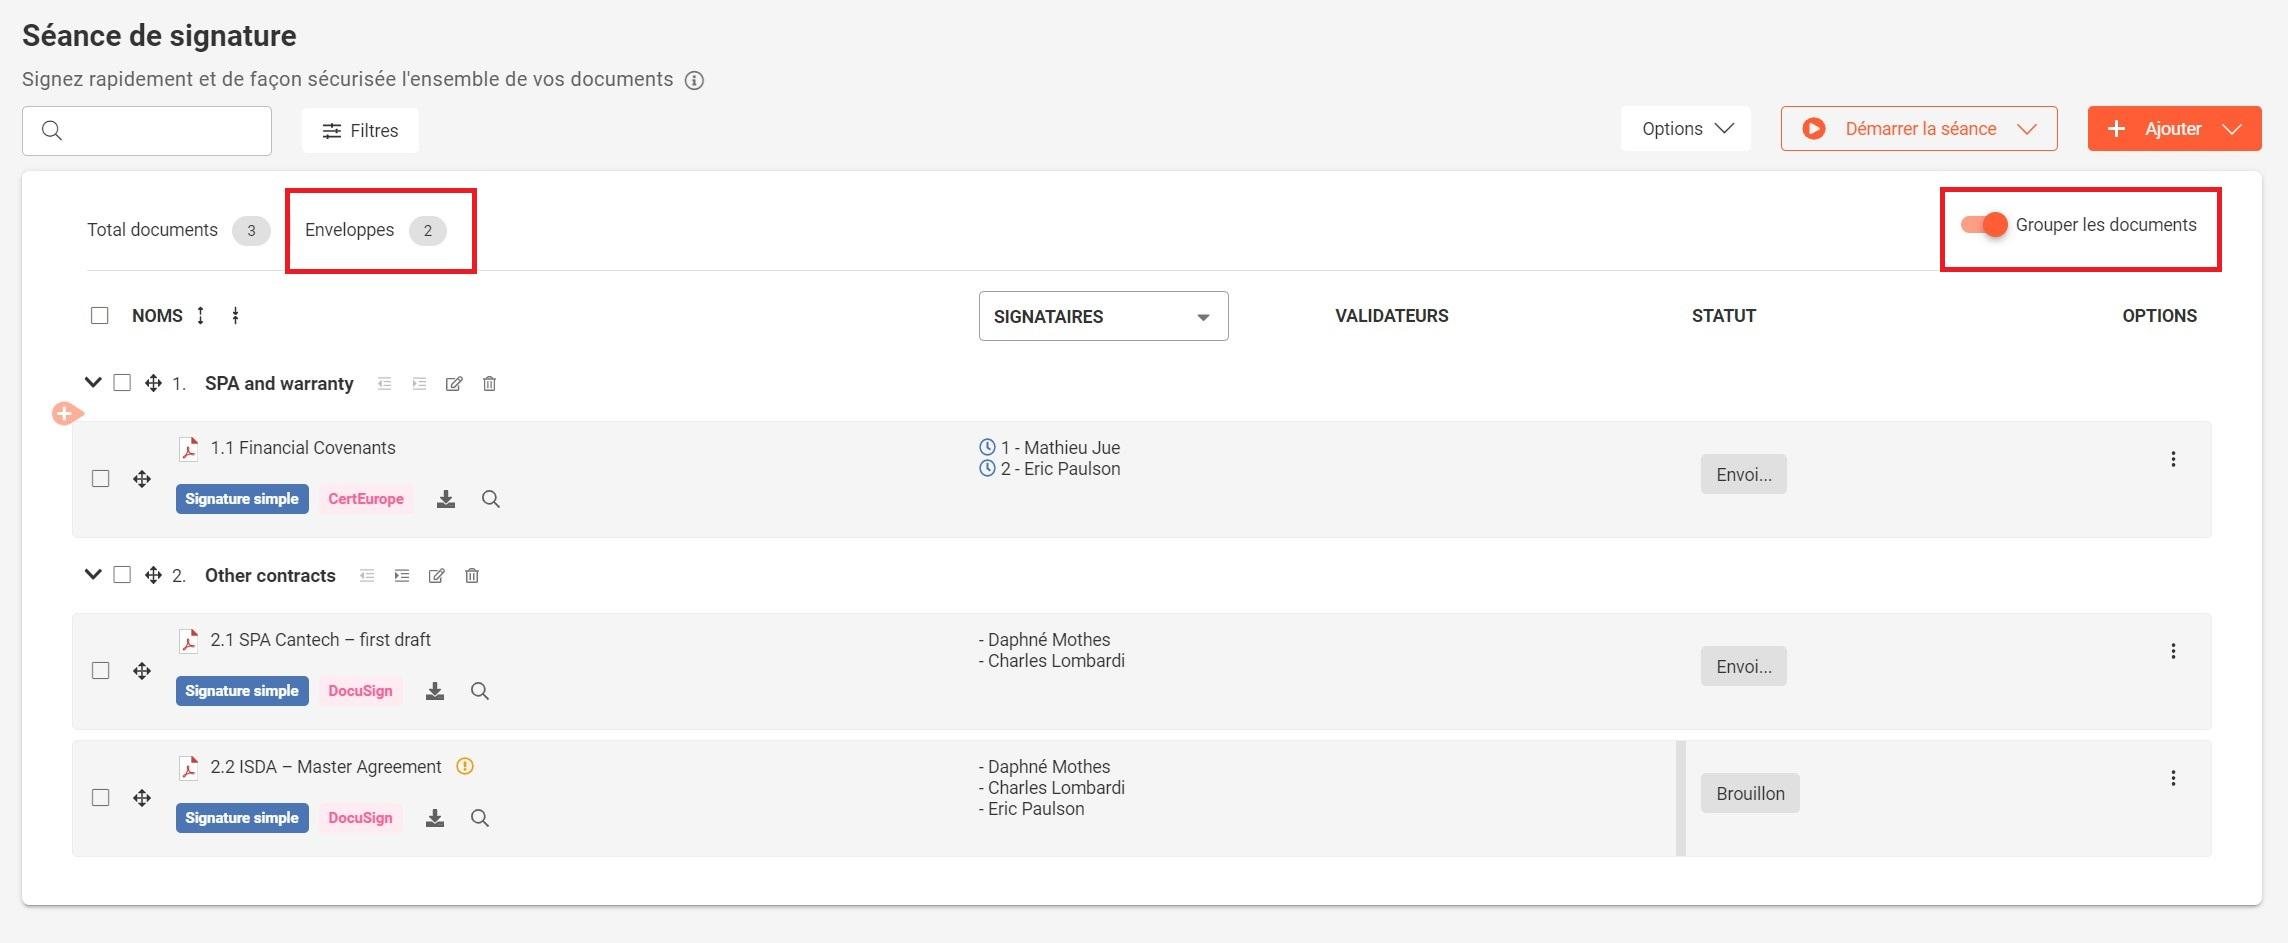The width and height of the screenshot is (2288, 943).
Task: Check the SPA and warranty envelope checkbox
Action: pos(122,383)
